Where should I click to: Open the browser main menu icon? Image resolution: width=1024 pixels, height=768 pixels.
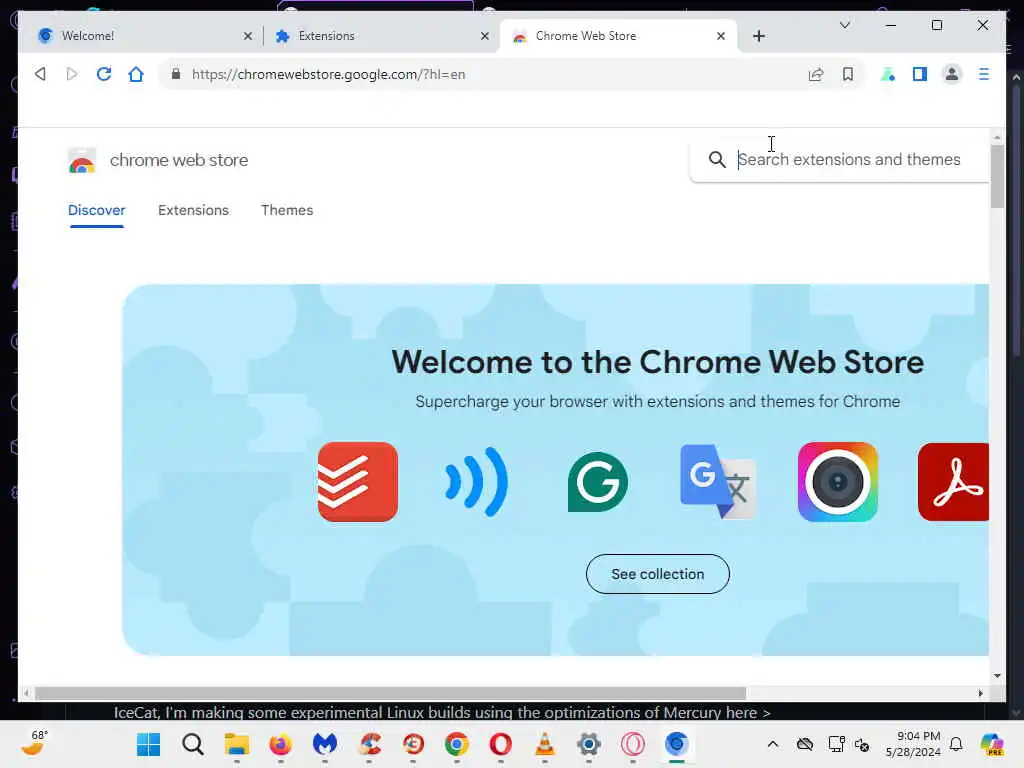click(x=984, y=74)
